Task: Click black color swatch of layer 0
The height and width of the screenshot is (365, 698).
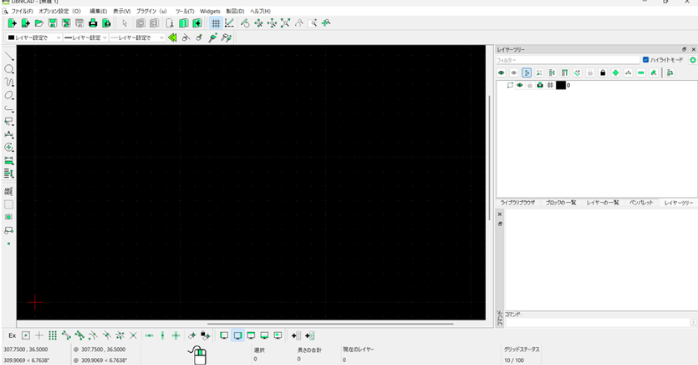Action: click(x=561, y=85)
